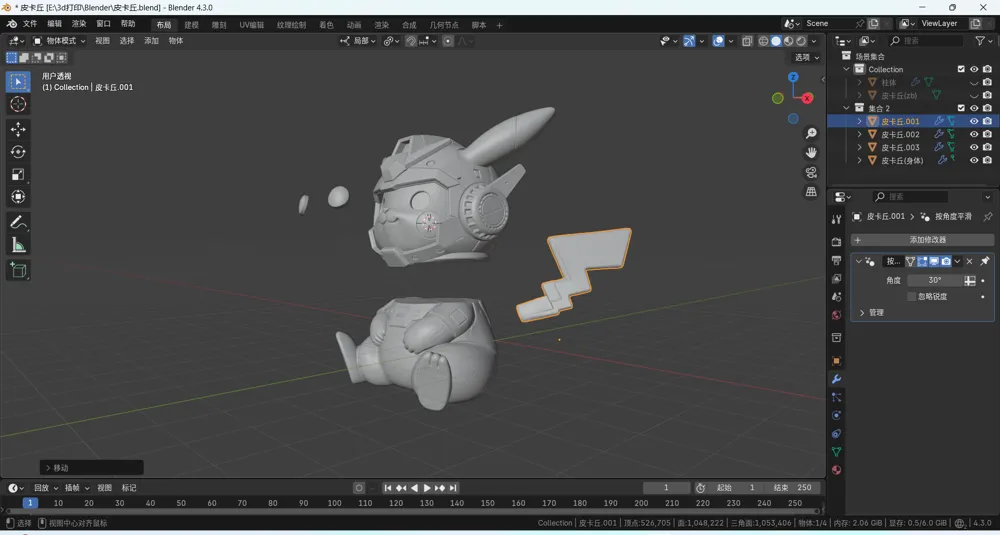Open the 局部 transform orientation dropdown
The width and height of the screenshot is (1000, 535).
click(x=358, y=41)
